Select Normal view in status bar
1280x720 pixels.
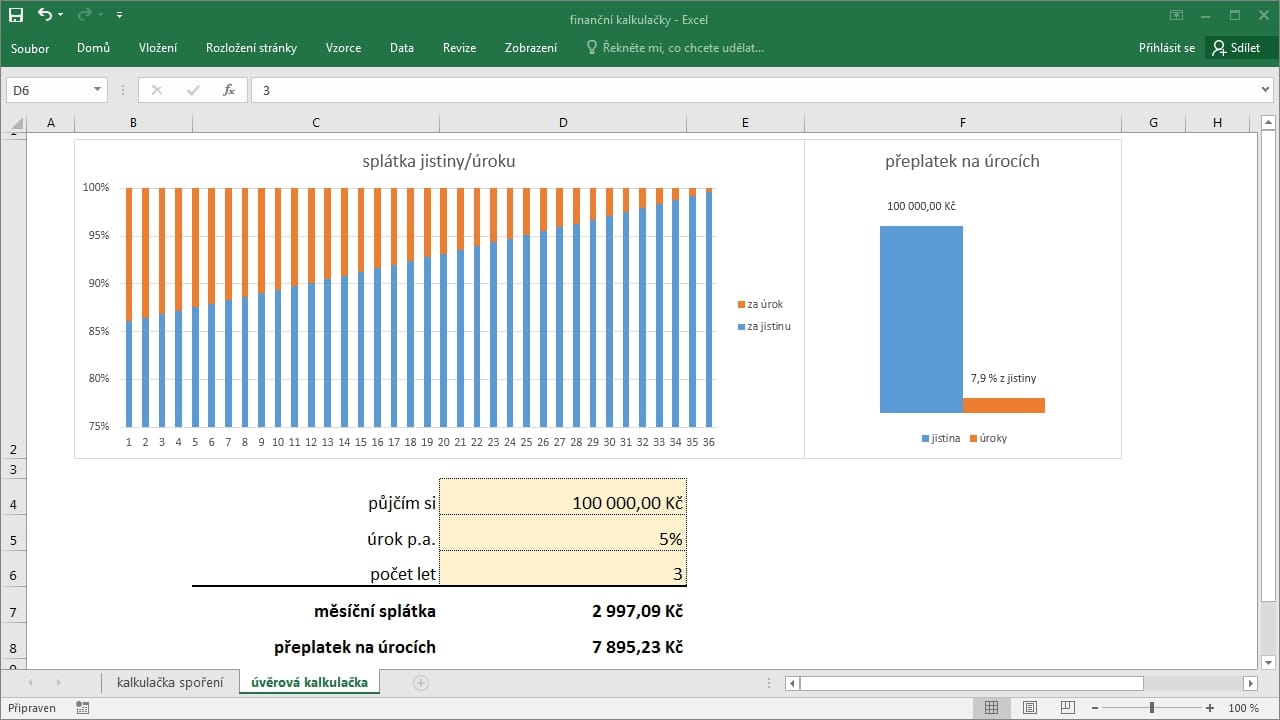pyautogui.click(x=991, y=708)
